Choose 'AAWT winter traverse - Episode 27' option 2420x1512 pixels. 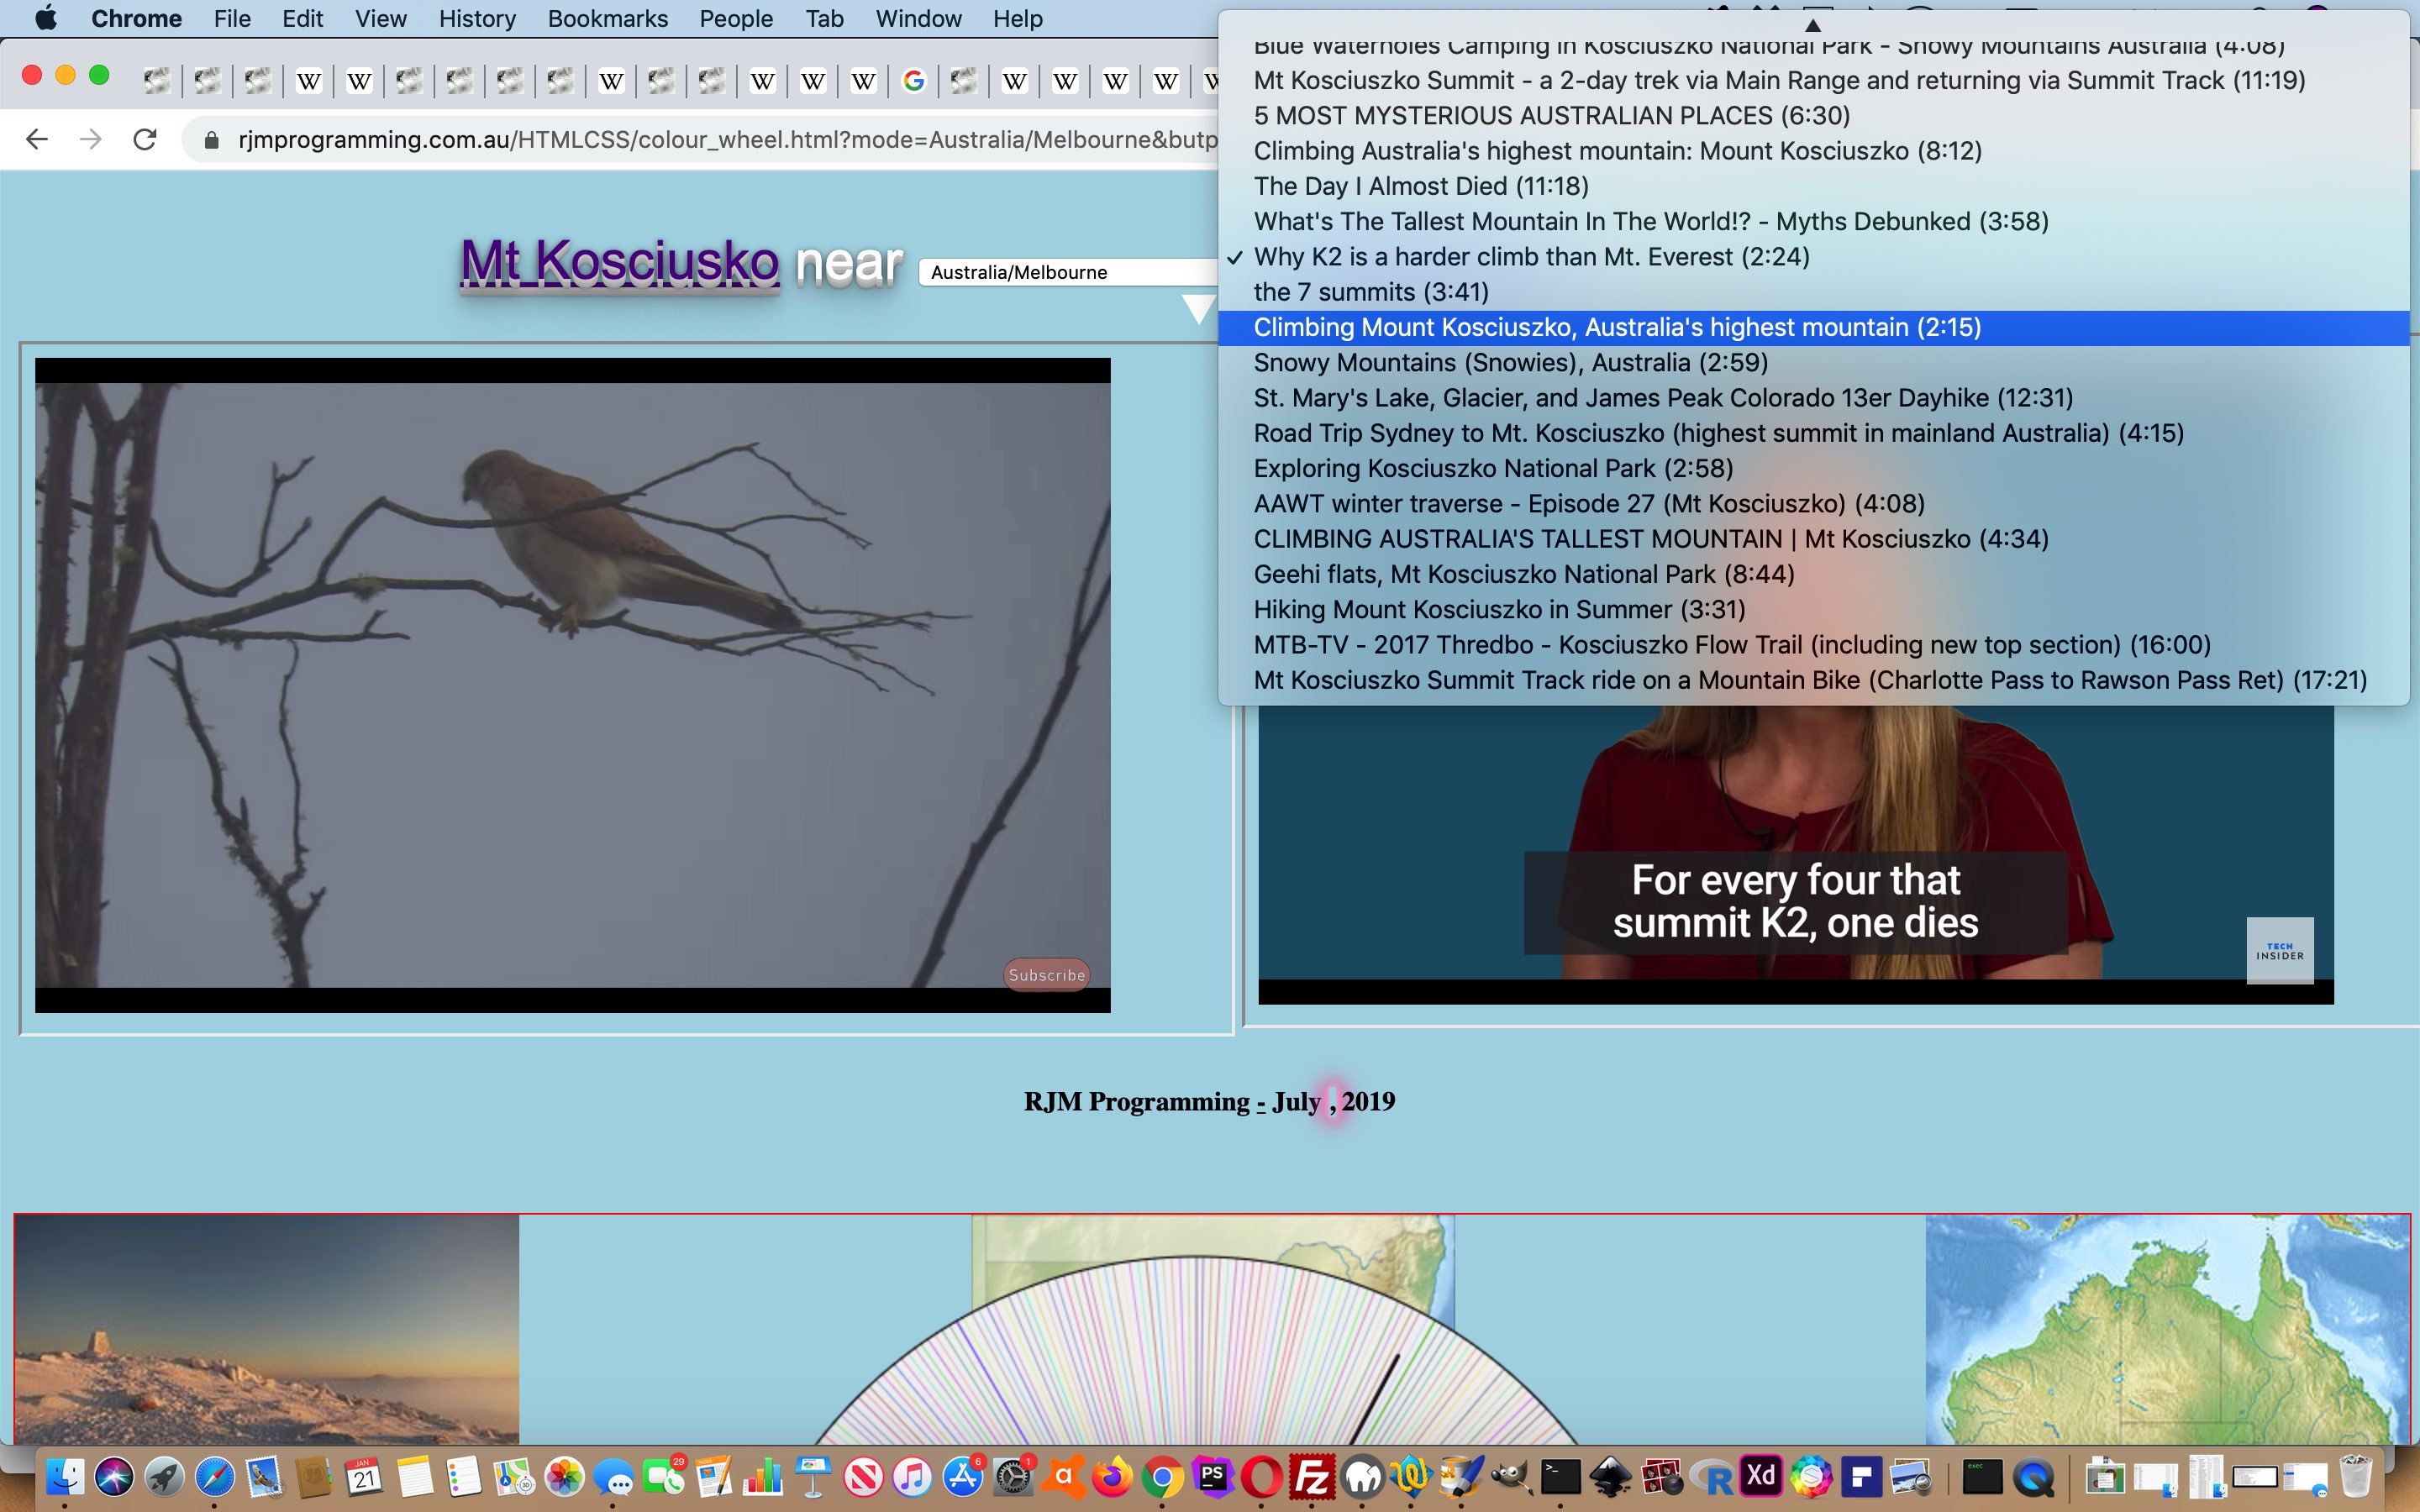click(x=1813, y=504)
